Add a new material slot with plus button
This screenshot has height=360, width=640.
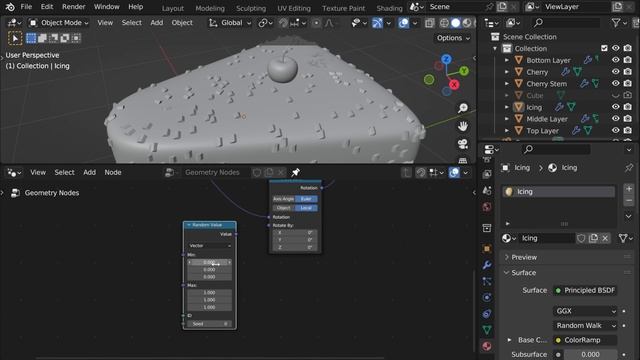629,189
